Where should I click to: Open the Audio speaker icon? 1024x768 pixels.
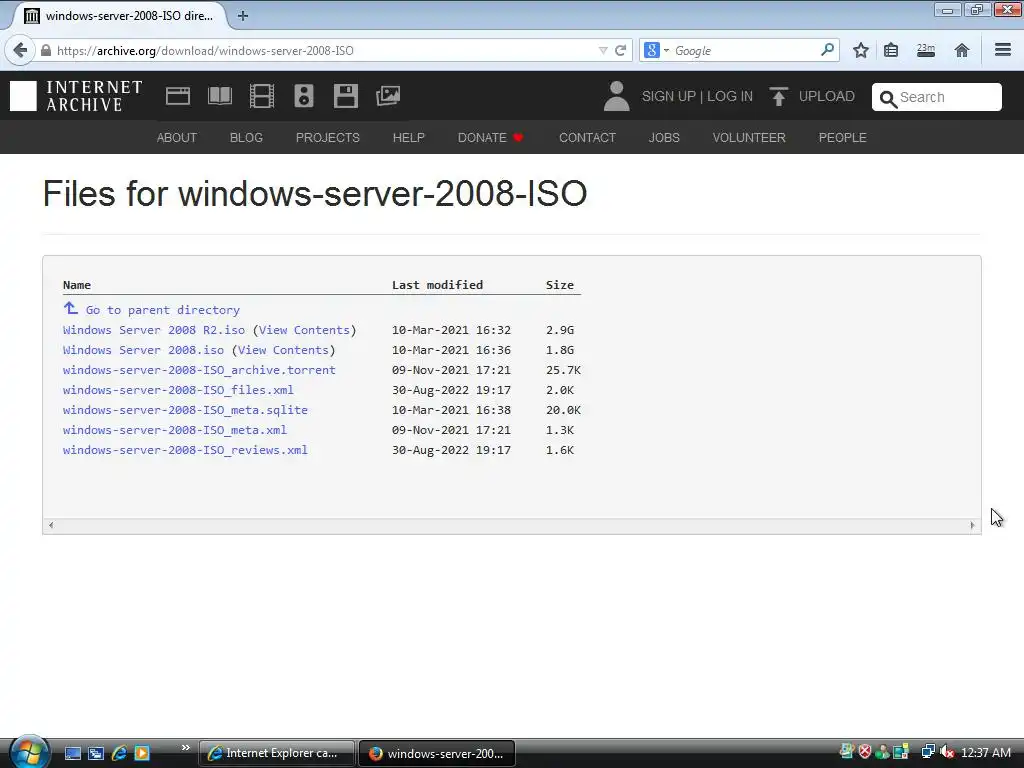304,96
